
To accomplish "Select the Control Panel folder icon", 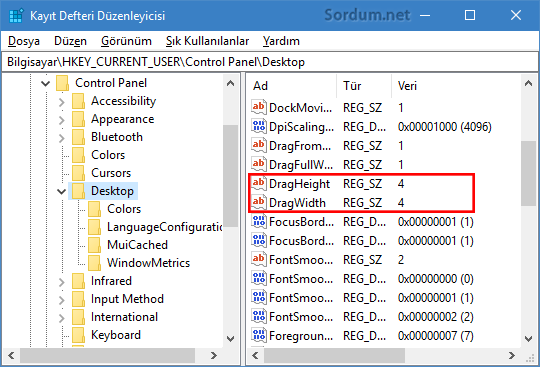I will (62, 83).
